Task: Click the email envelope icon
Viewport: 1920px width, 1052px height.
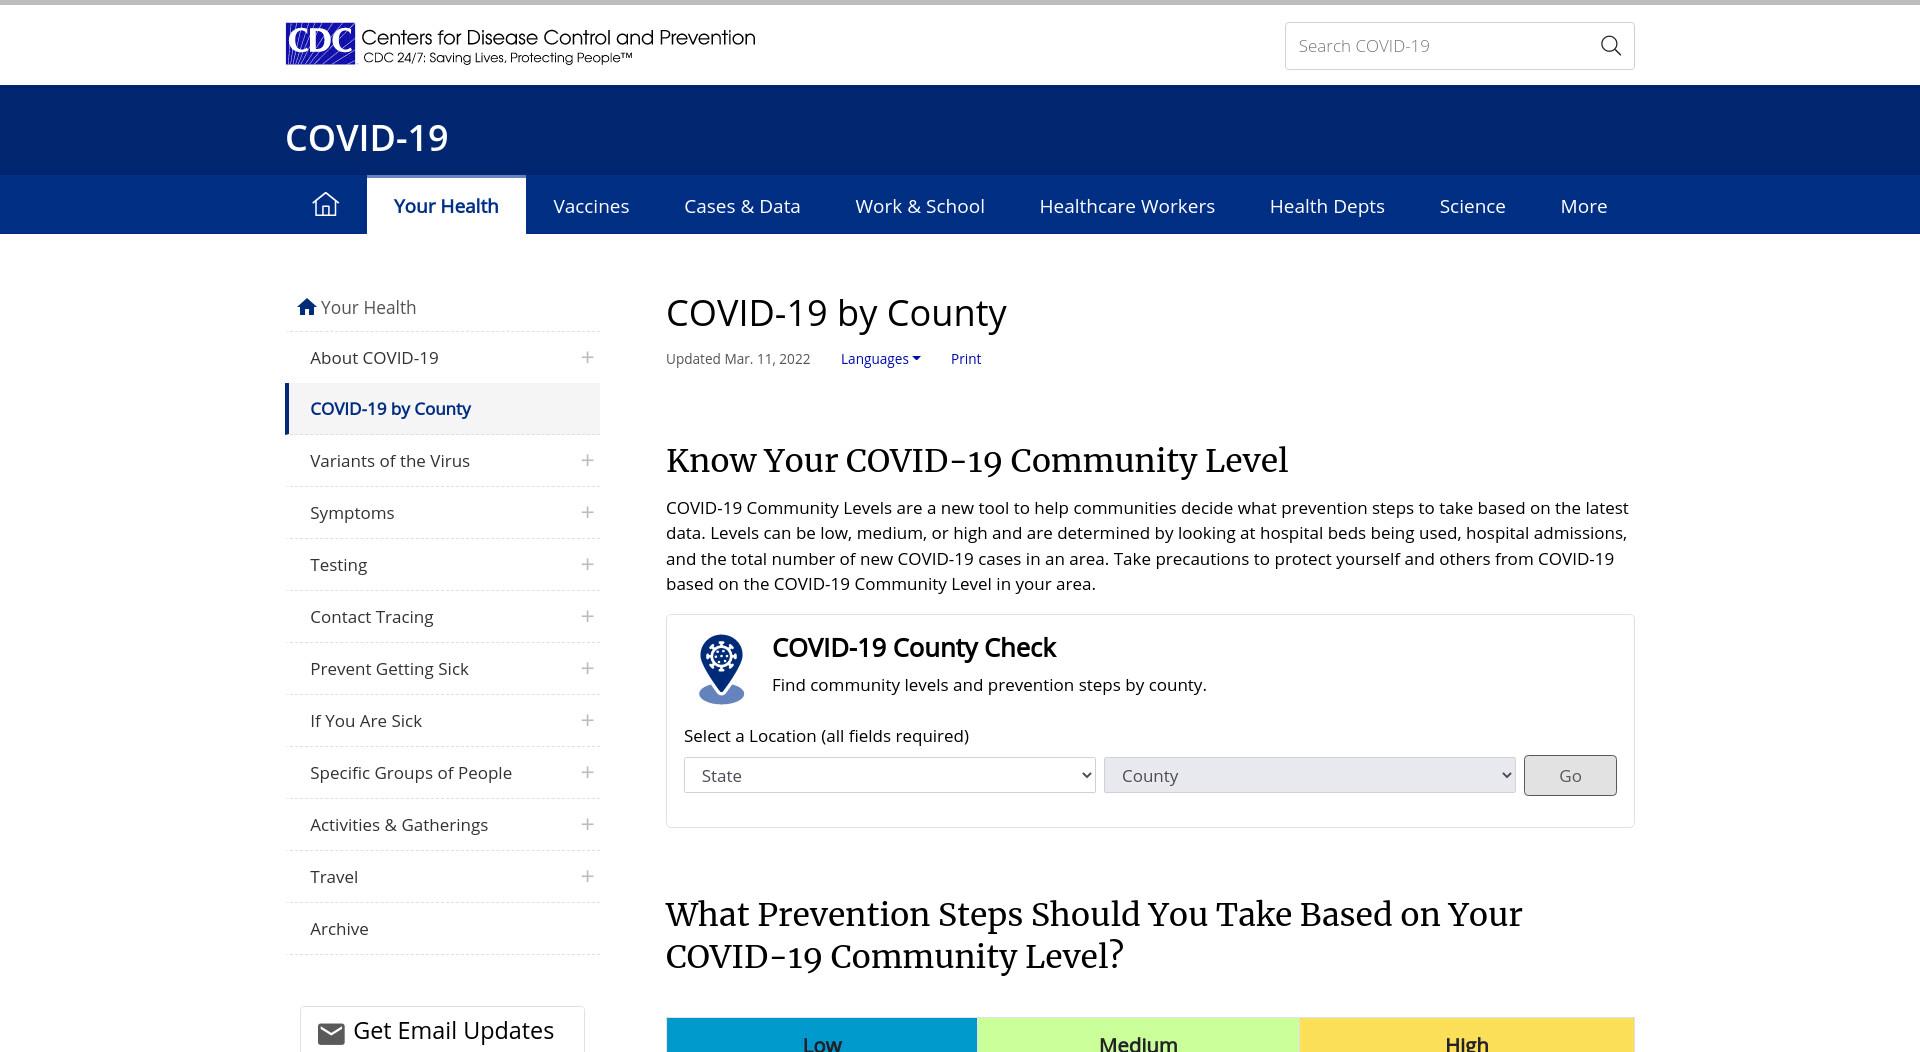Action: 331,1033
